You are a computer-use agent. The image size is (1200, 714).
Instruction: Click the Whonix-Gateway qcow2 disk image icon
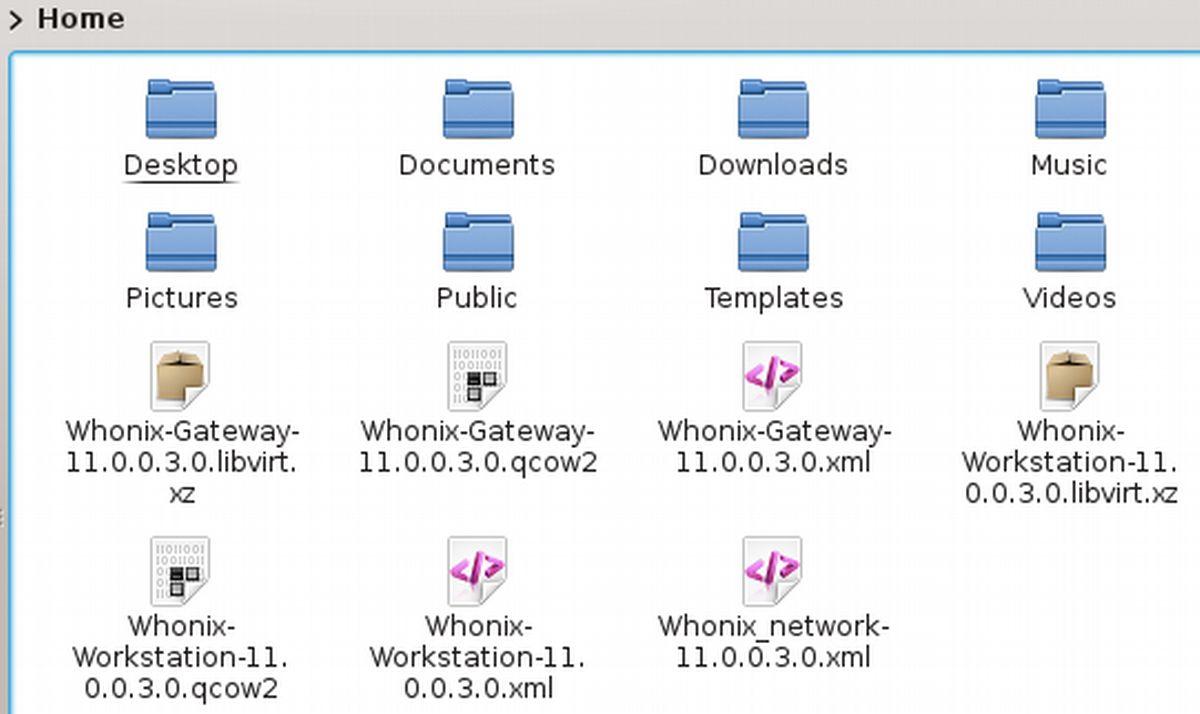click(477, 376)
